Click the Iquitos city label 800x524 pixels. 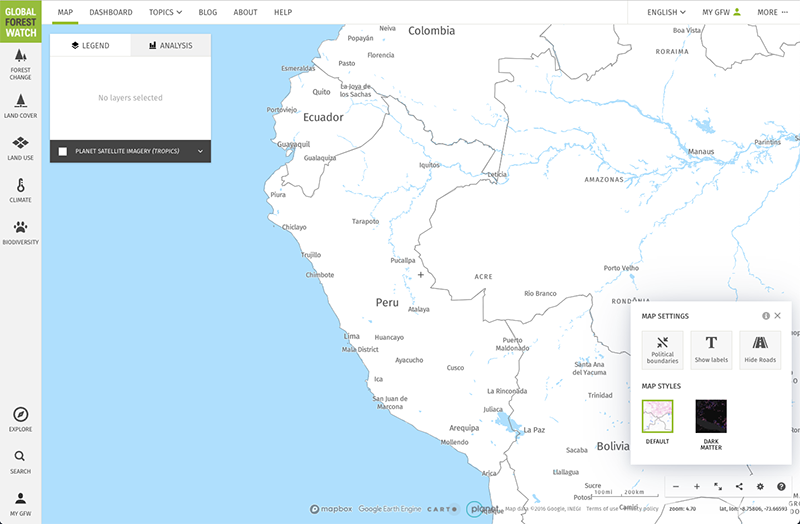429,165
